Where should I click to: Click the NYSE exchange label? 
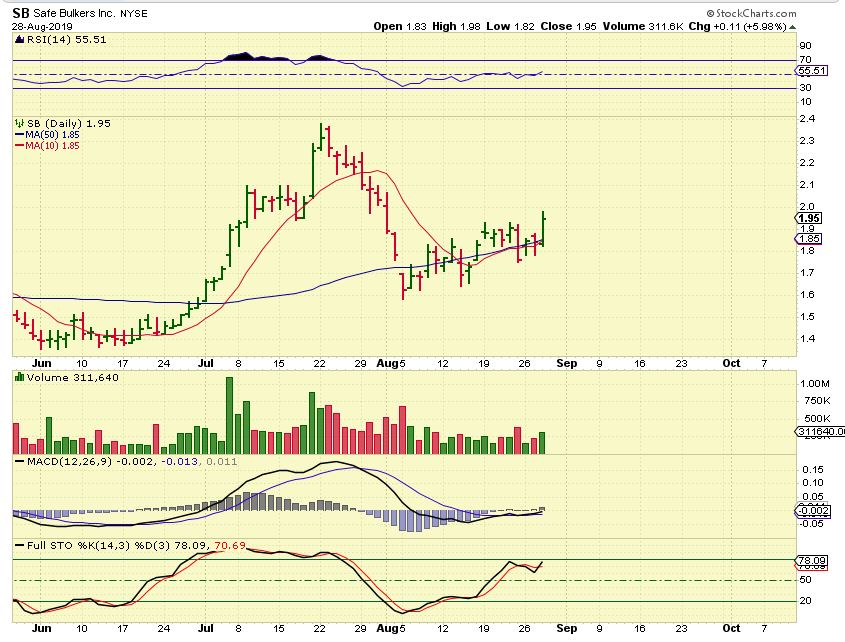134,13
